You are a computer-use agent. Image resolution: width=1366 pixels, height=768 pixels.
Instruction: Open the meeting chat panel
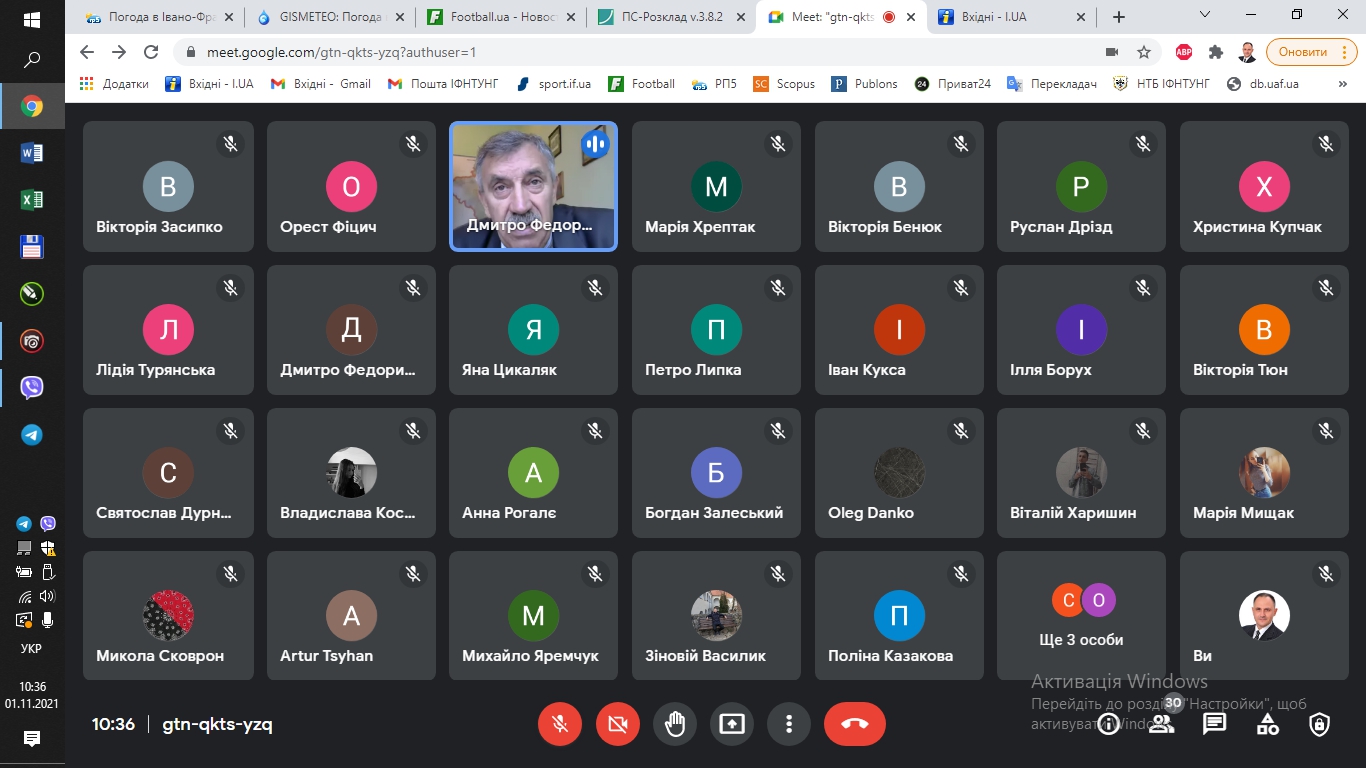pyautogui.click(x=1214, y=724)
